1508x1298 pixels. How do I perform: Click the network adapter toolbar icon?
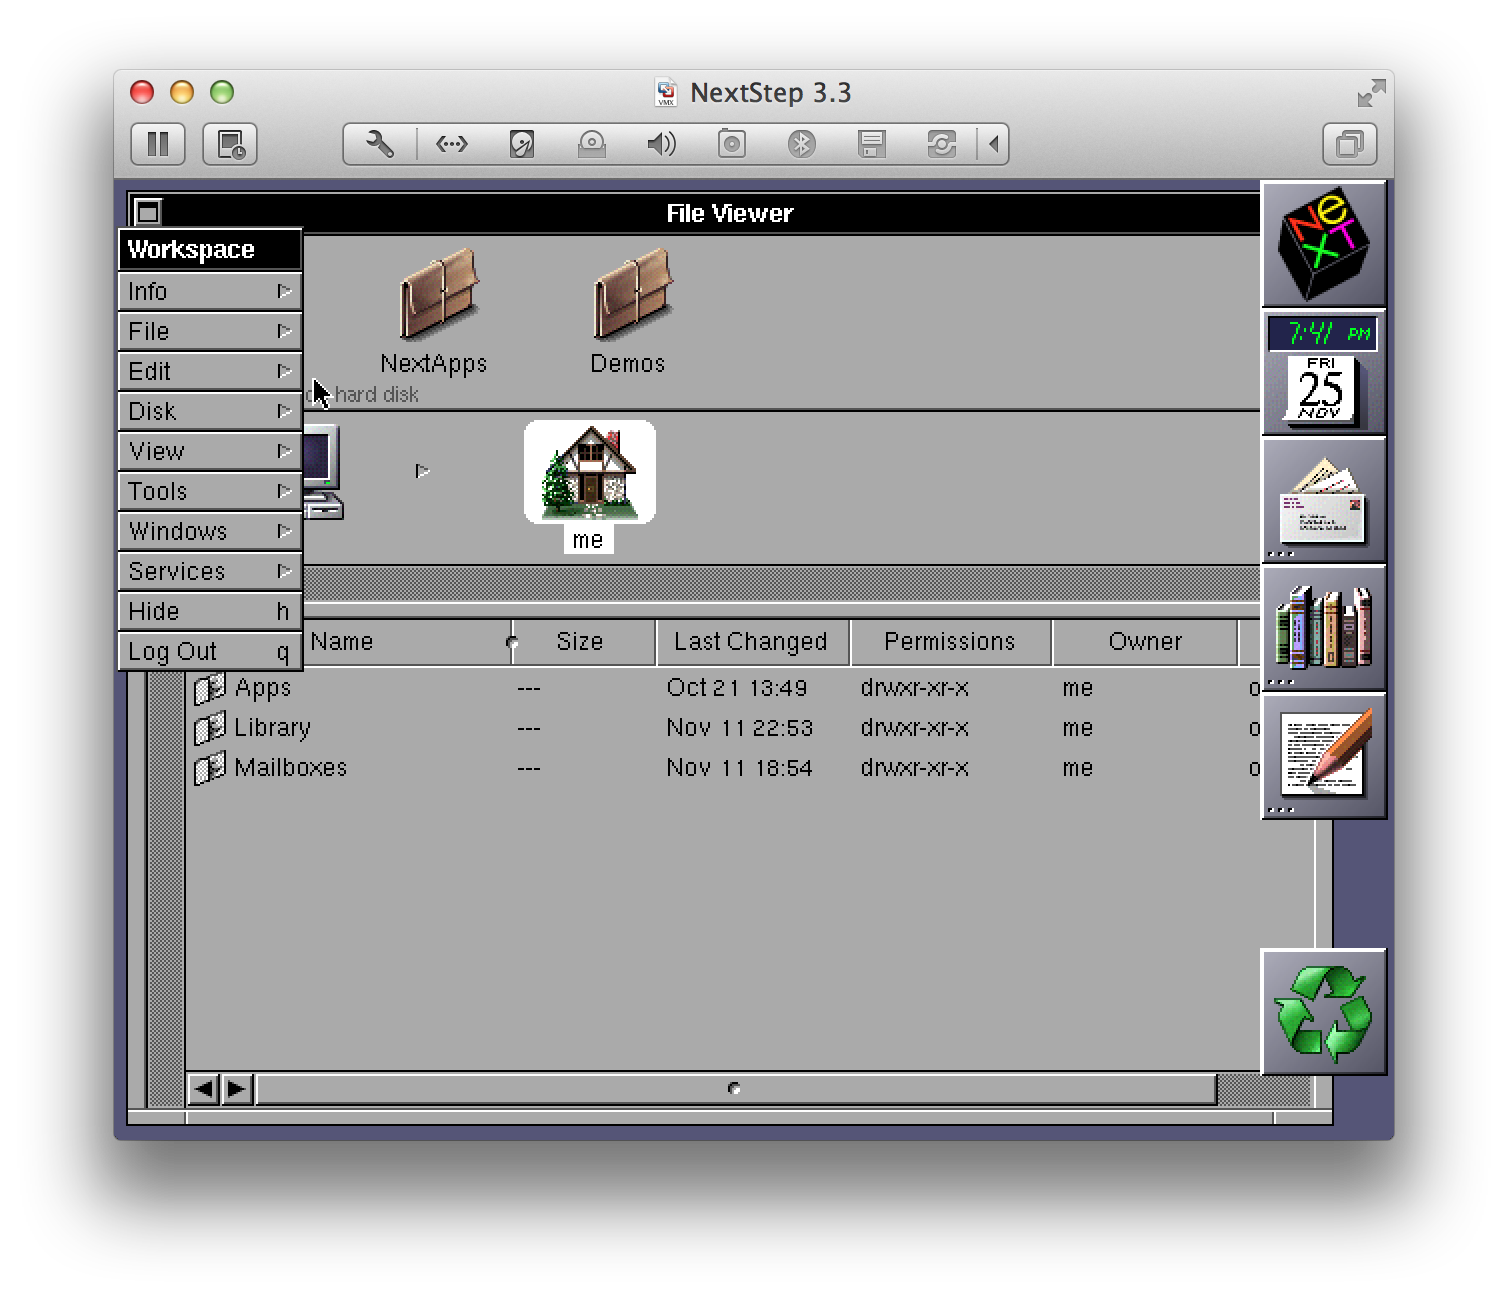click(451, 144)
